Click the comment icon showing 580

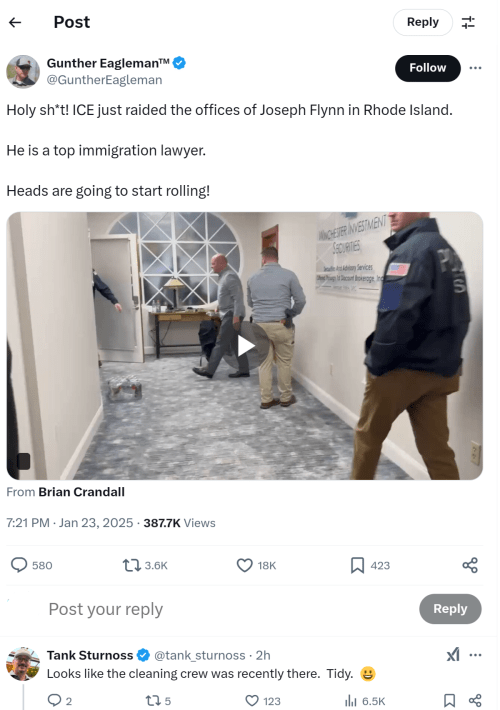coord(19,565)
